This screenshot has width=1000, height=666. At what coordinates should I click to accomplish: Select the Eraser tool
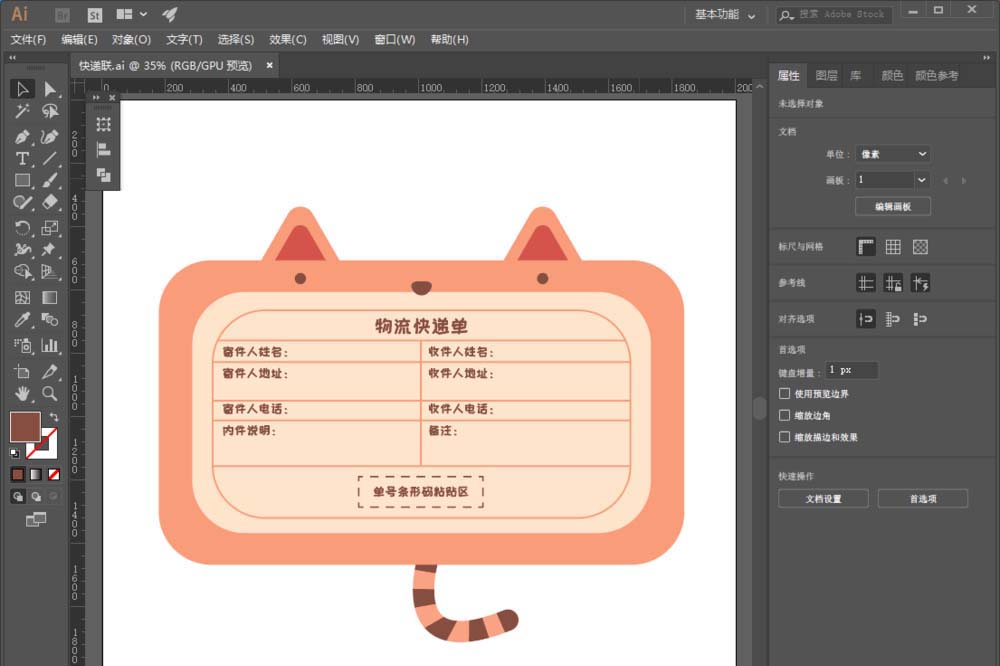(x=50, y=203)
